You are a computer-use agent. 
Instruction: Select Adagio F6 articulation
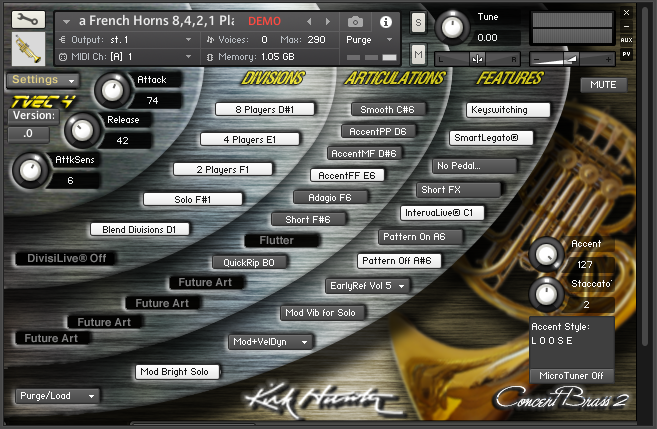pyautogui.click(x=330, y=197)
